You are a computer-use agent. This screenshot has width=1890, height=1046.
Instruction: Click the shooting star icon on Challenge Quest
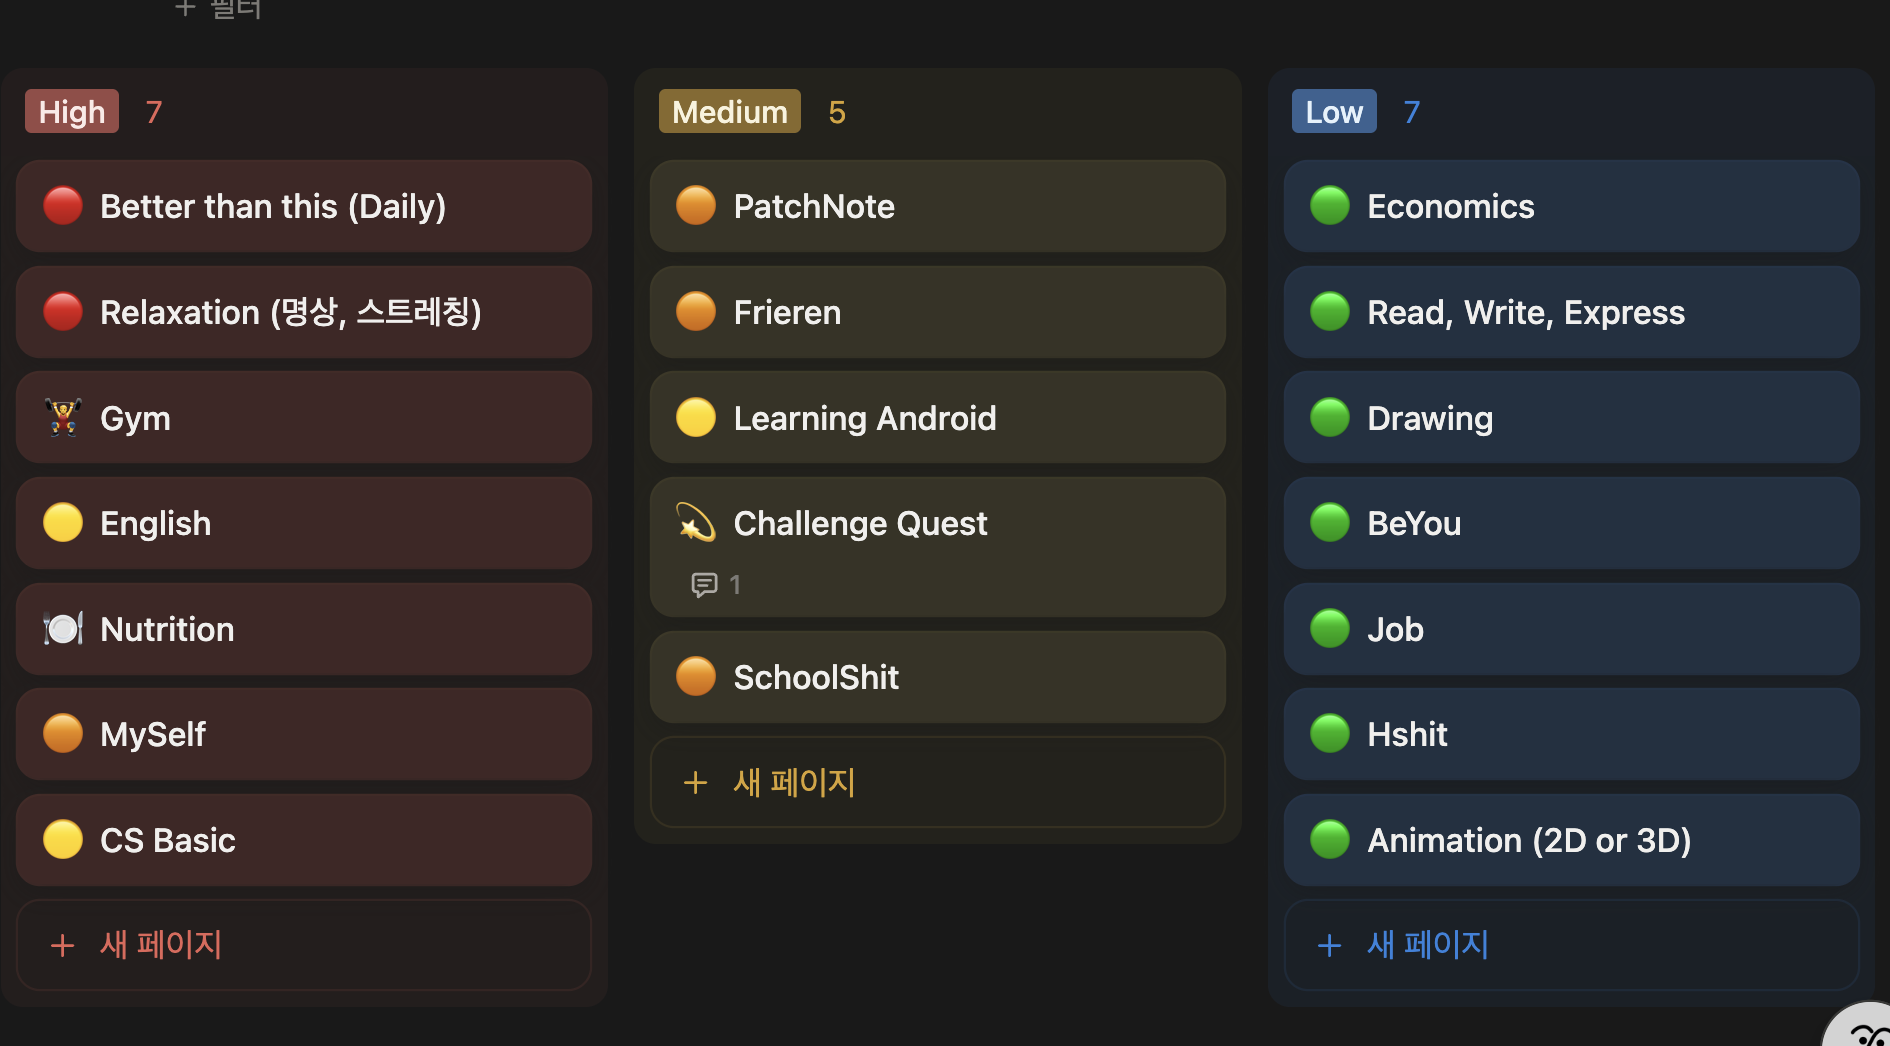(x=696, y=523)
